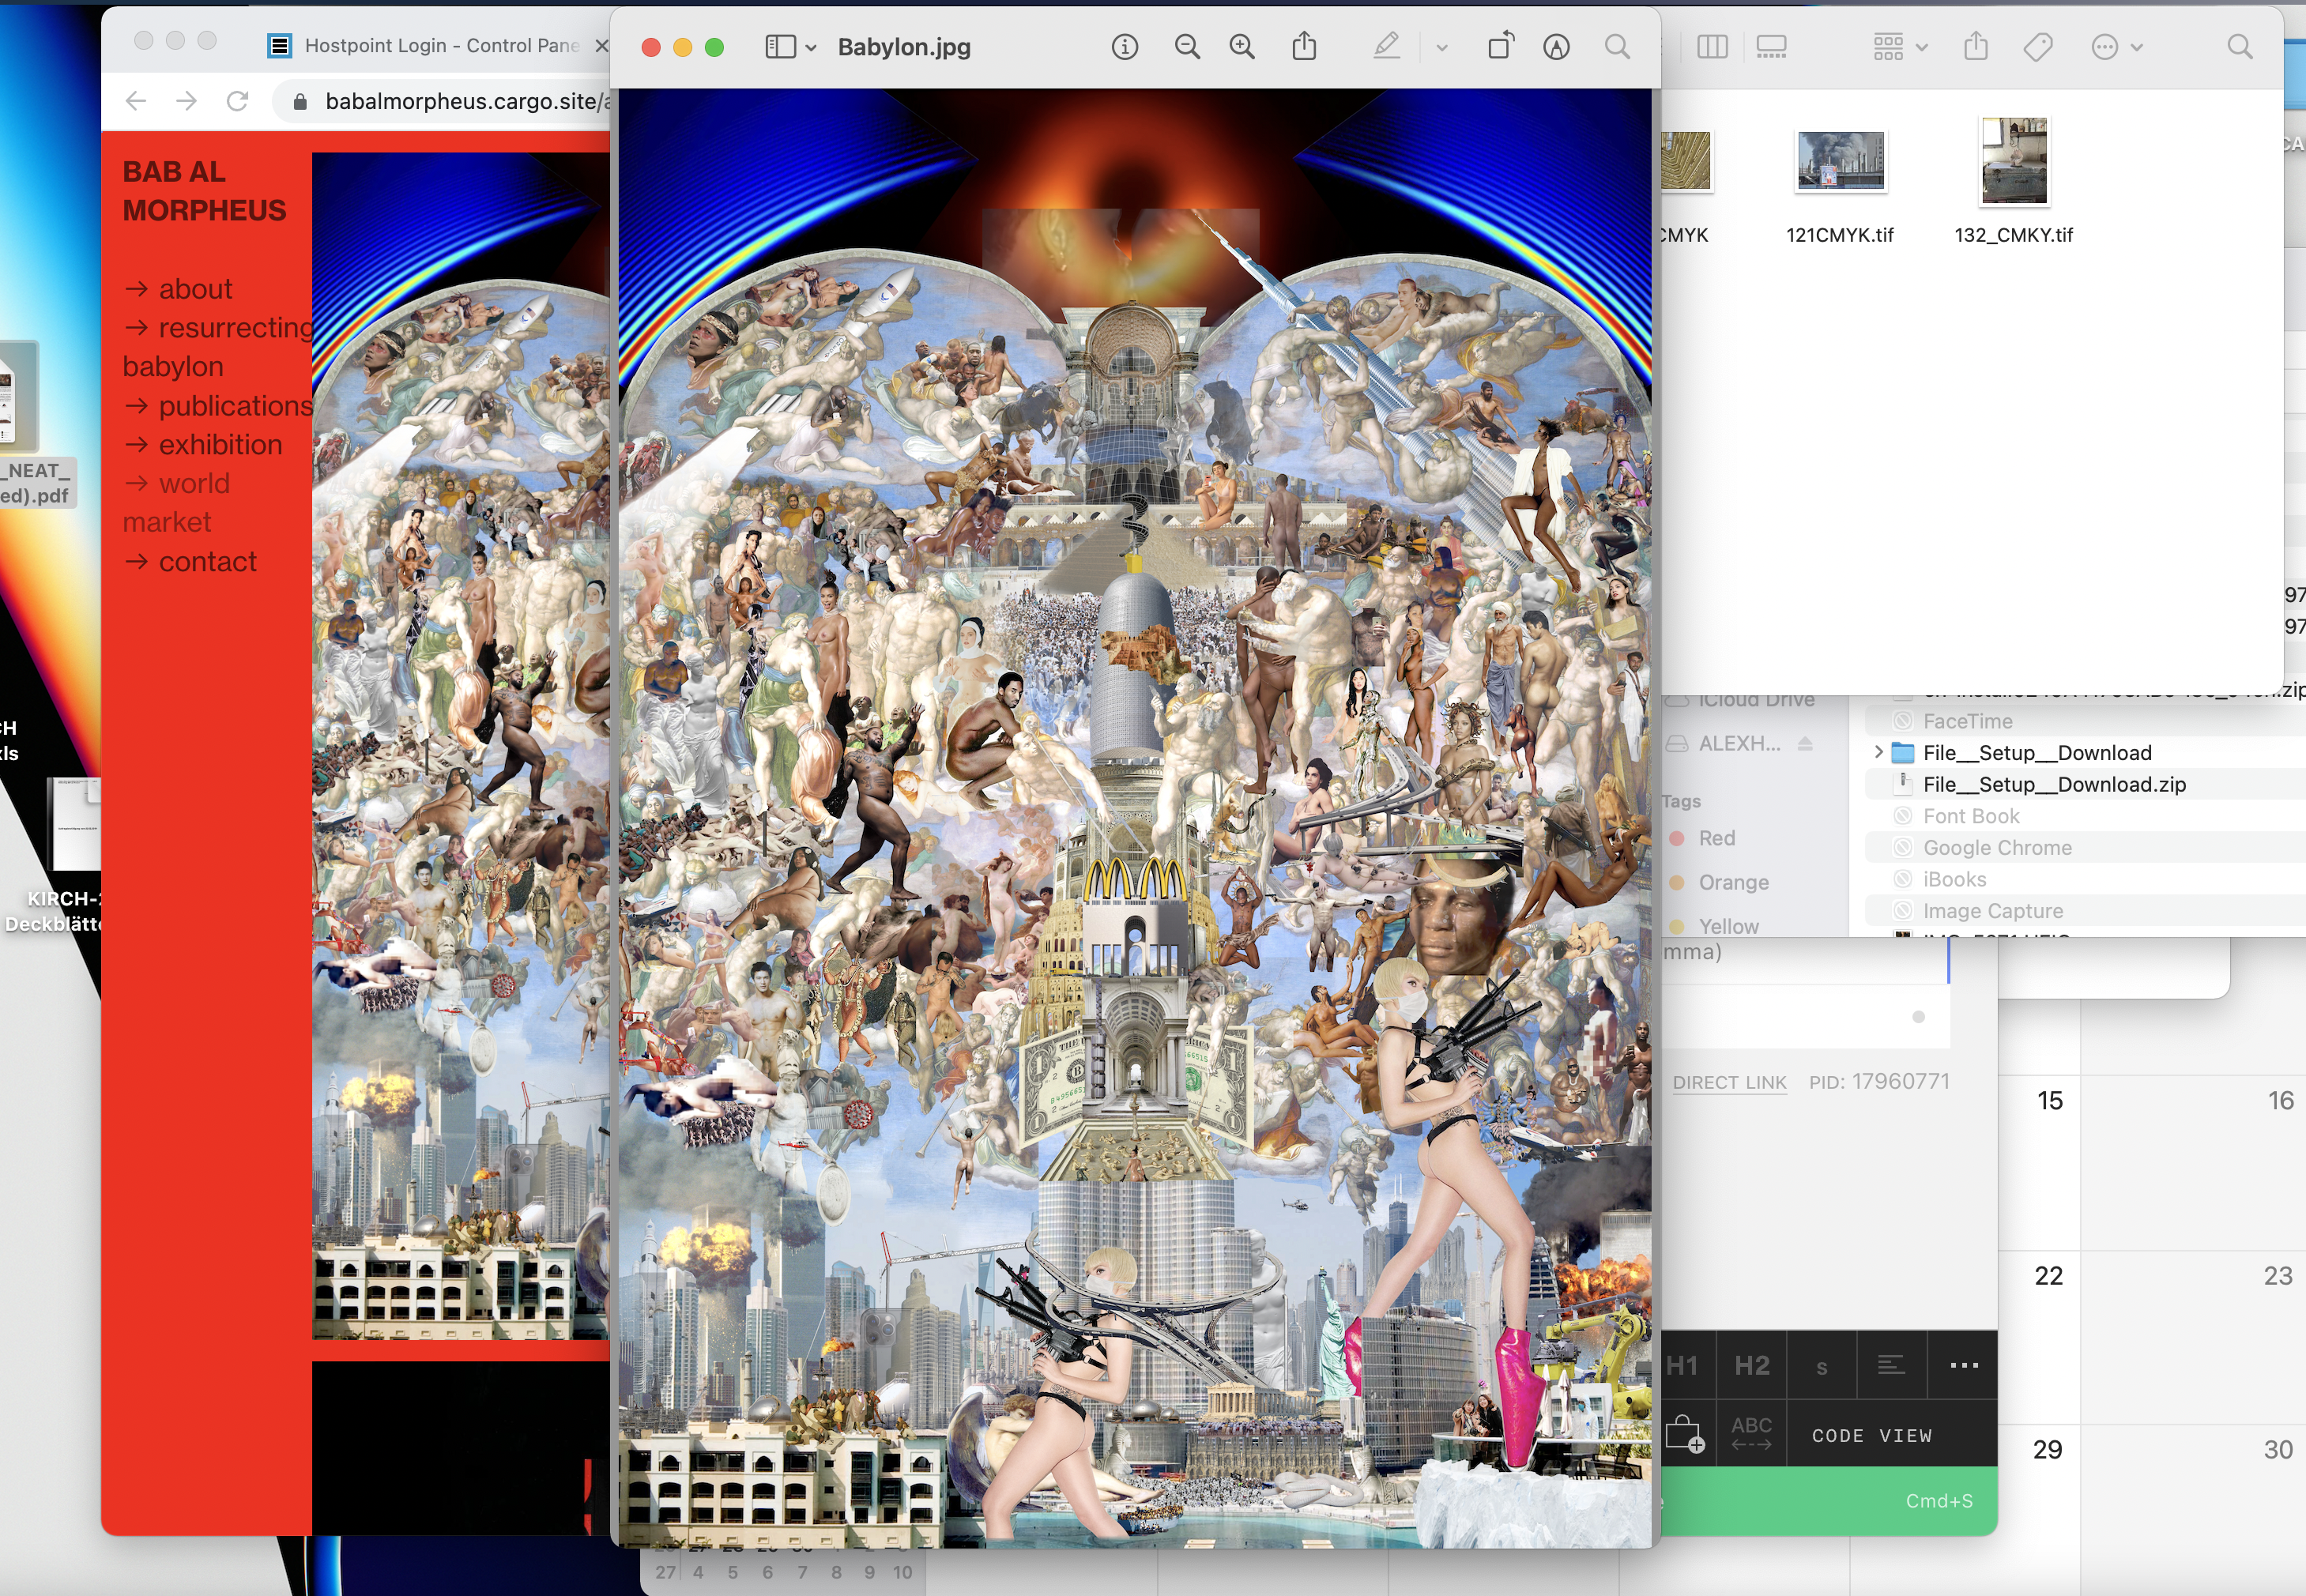
Task: Switch Finder to gallery view
Action: point(1771,47)
